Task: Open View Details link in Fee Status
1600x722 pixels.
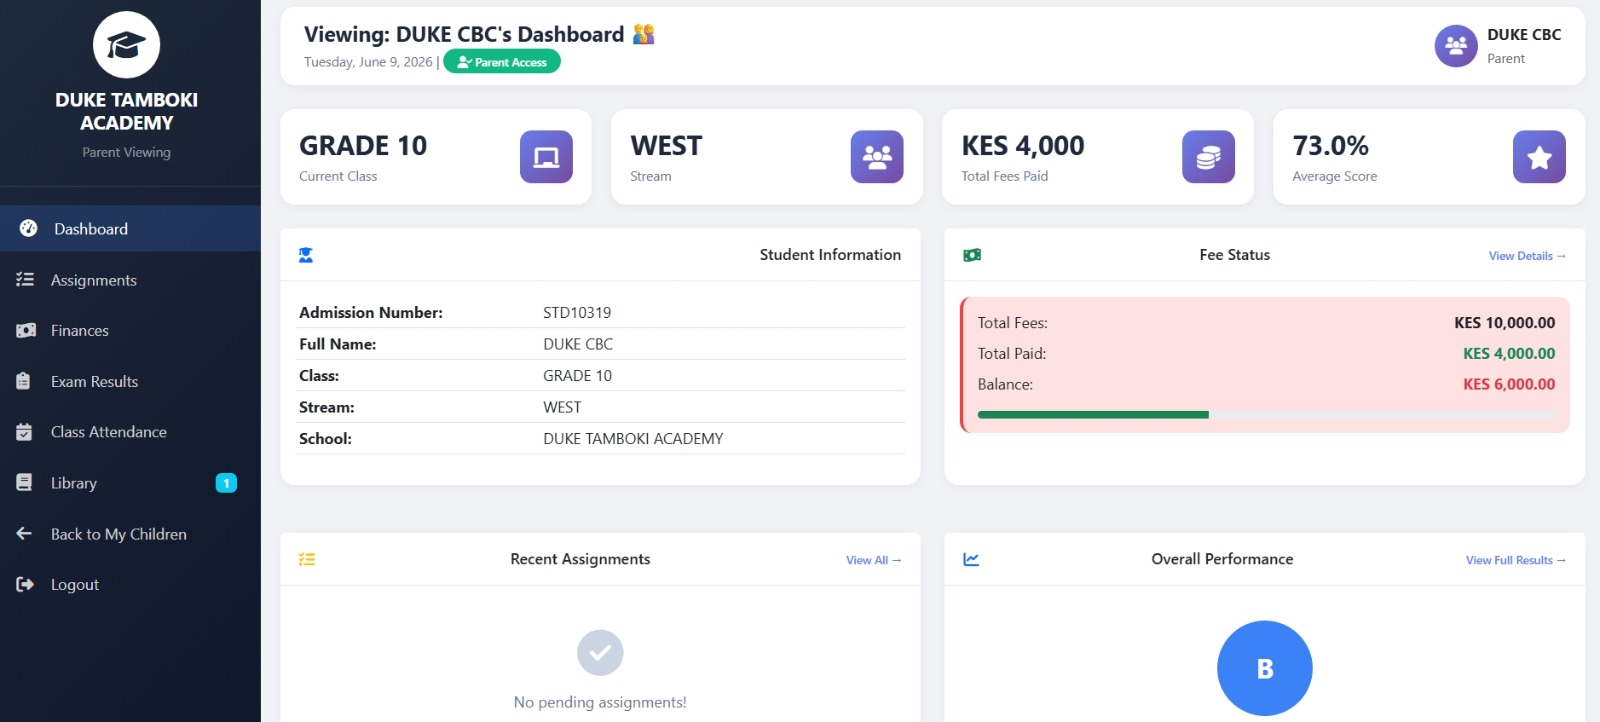Action: pos(1527,256)
